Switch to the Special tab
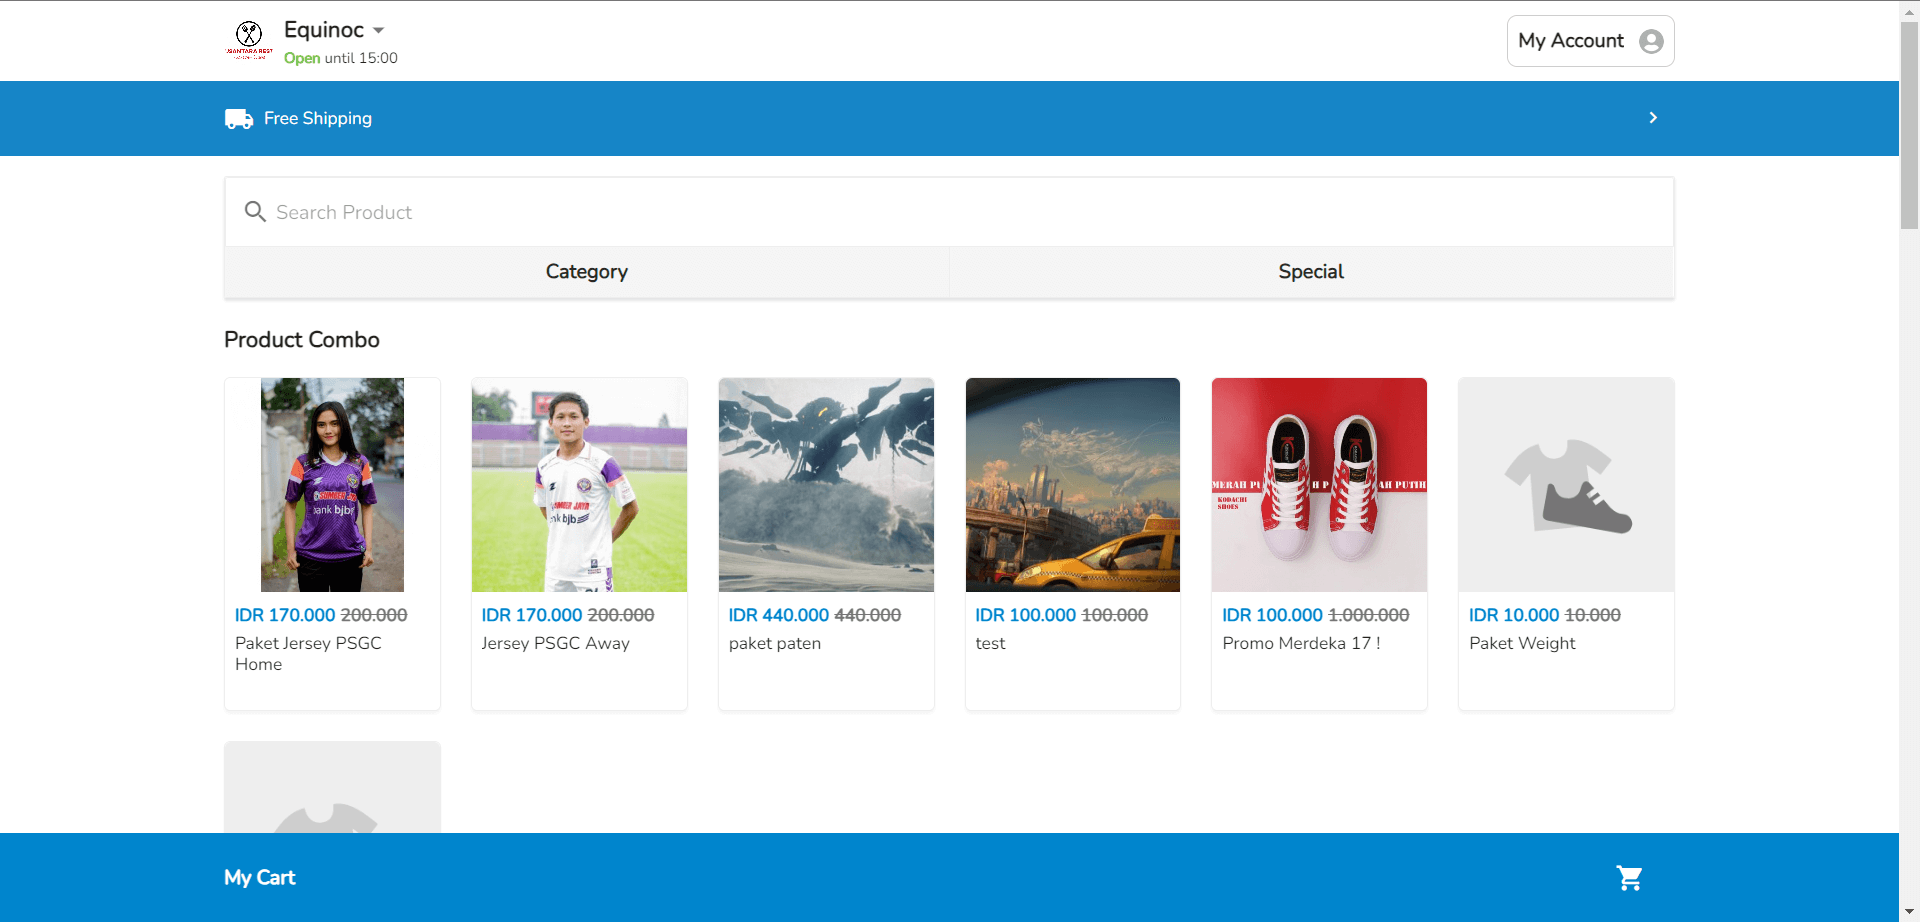Screen dimensions: 1920x922 pos(1311,272)
